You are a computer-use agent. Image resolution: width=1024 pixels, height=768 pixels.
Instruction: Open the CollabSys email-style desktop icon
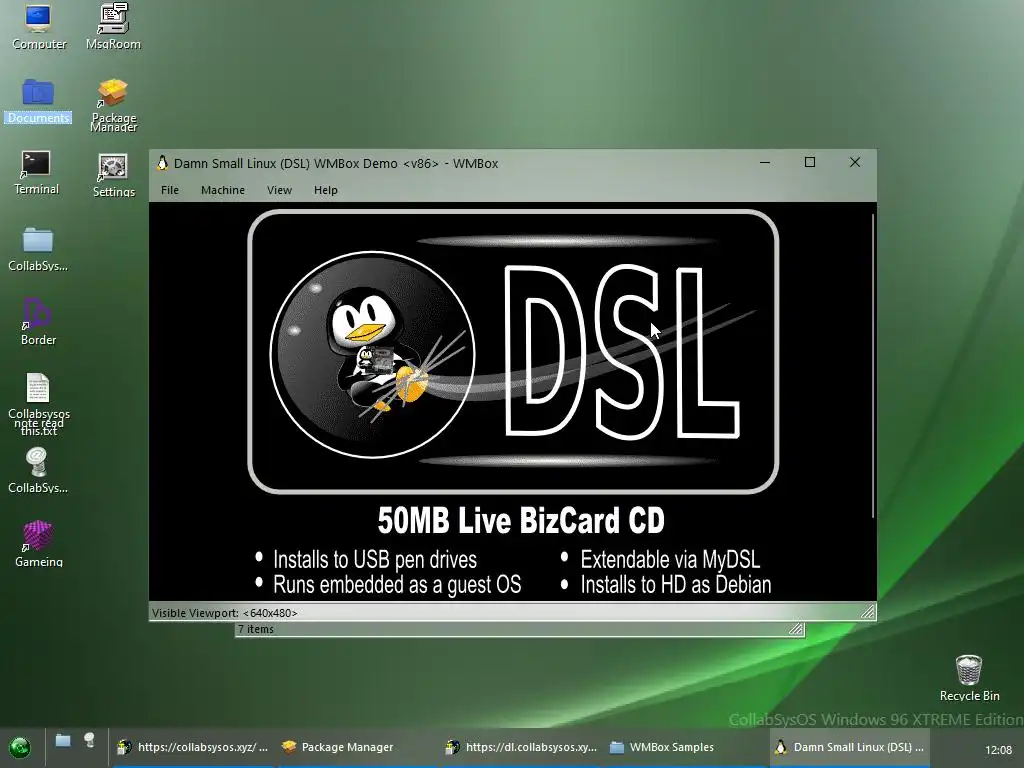[38, 470]
